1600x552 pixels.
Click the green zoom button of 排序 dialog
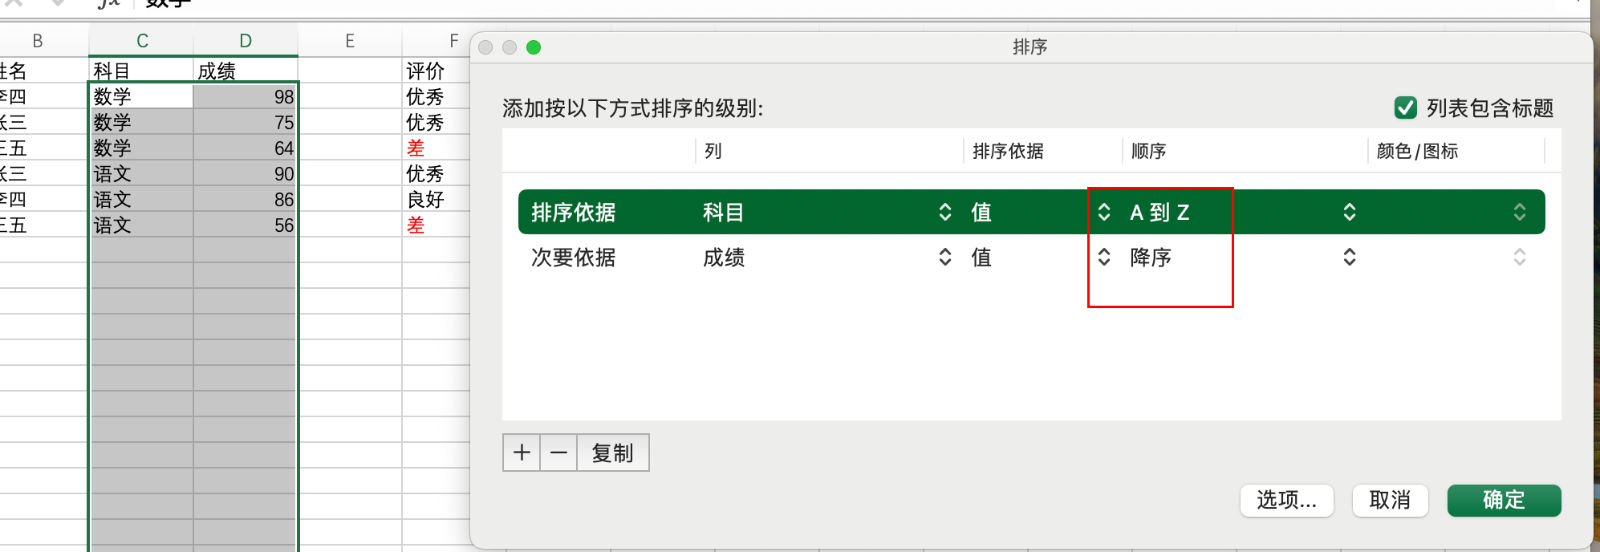click(534, 47)
